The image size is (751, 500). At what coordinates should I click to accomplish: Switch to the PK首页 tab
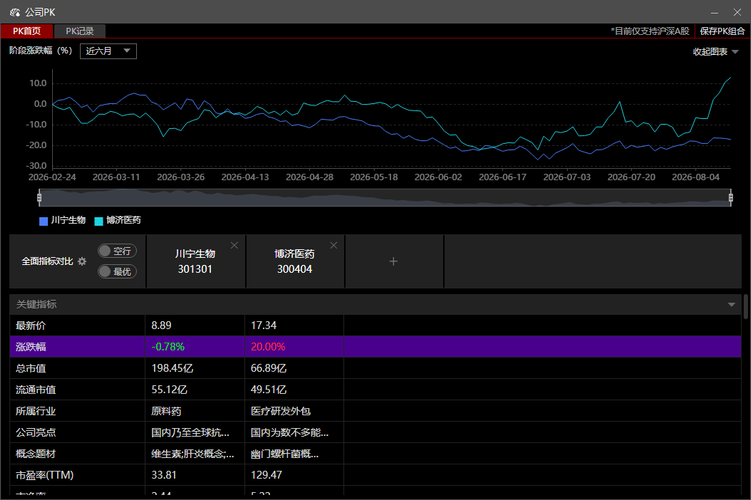click(x=26, y=31)
